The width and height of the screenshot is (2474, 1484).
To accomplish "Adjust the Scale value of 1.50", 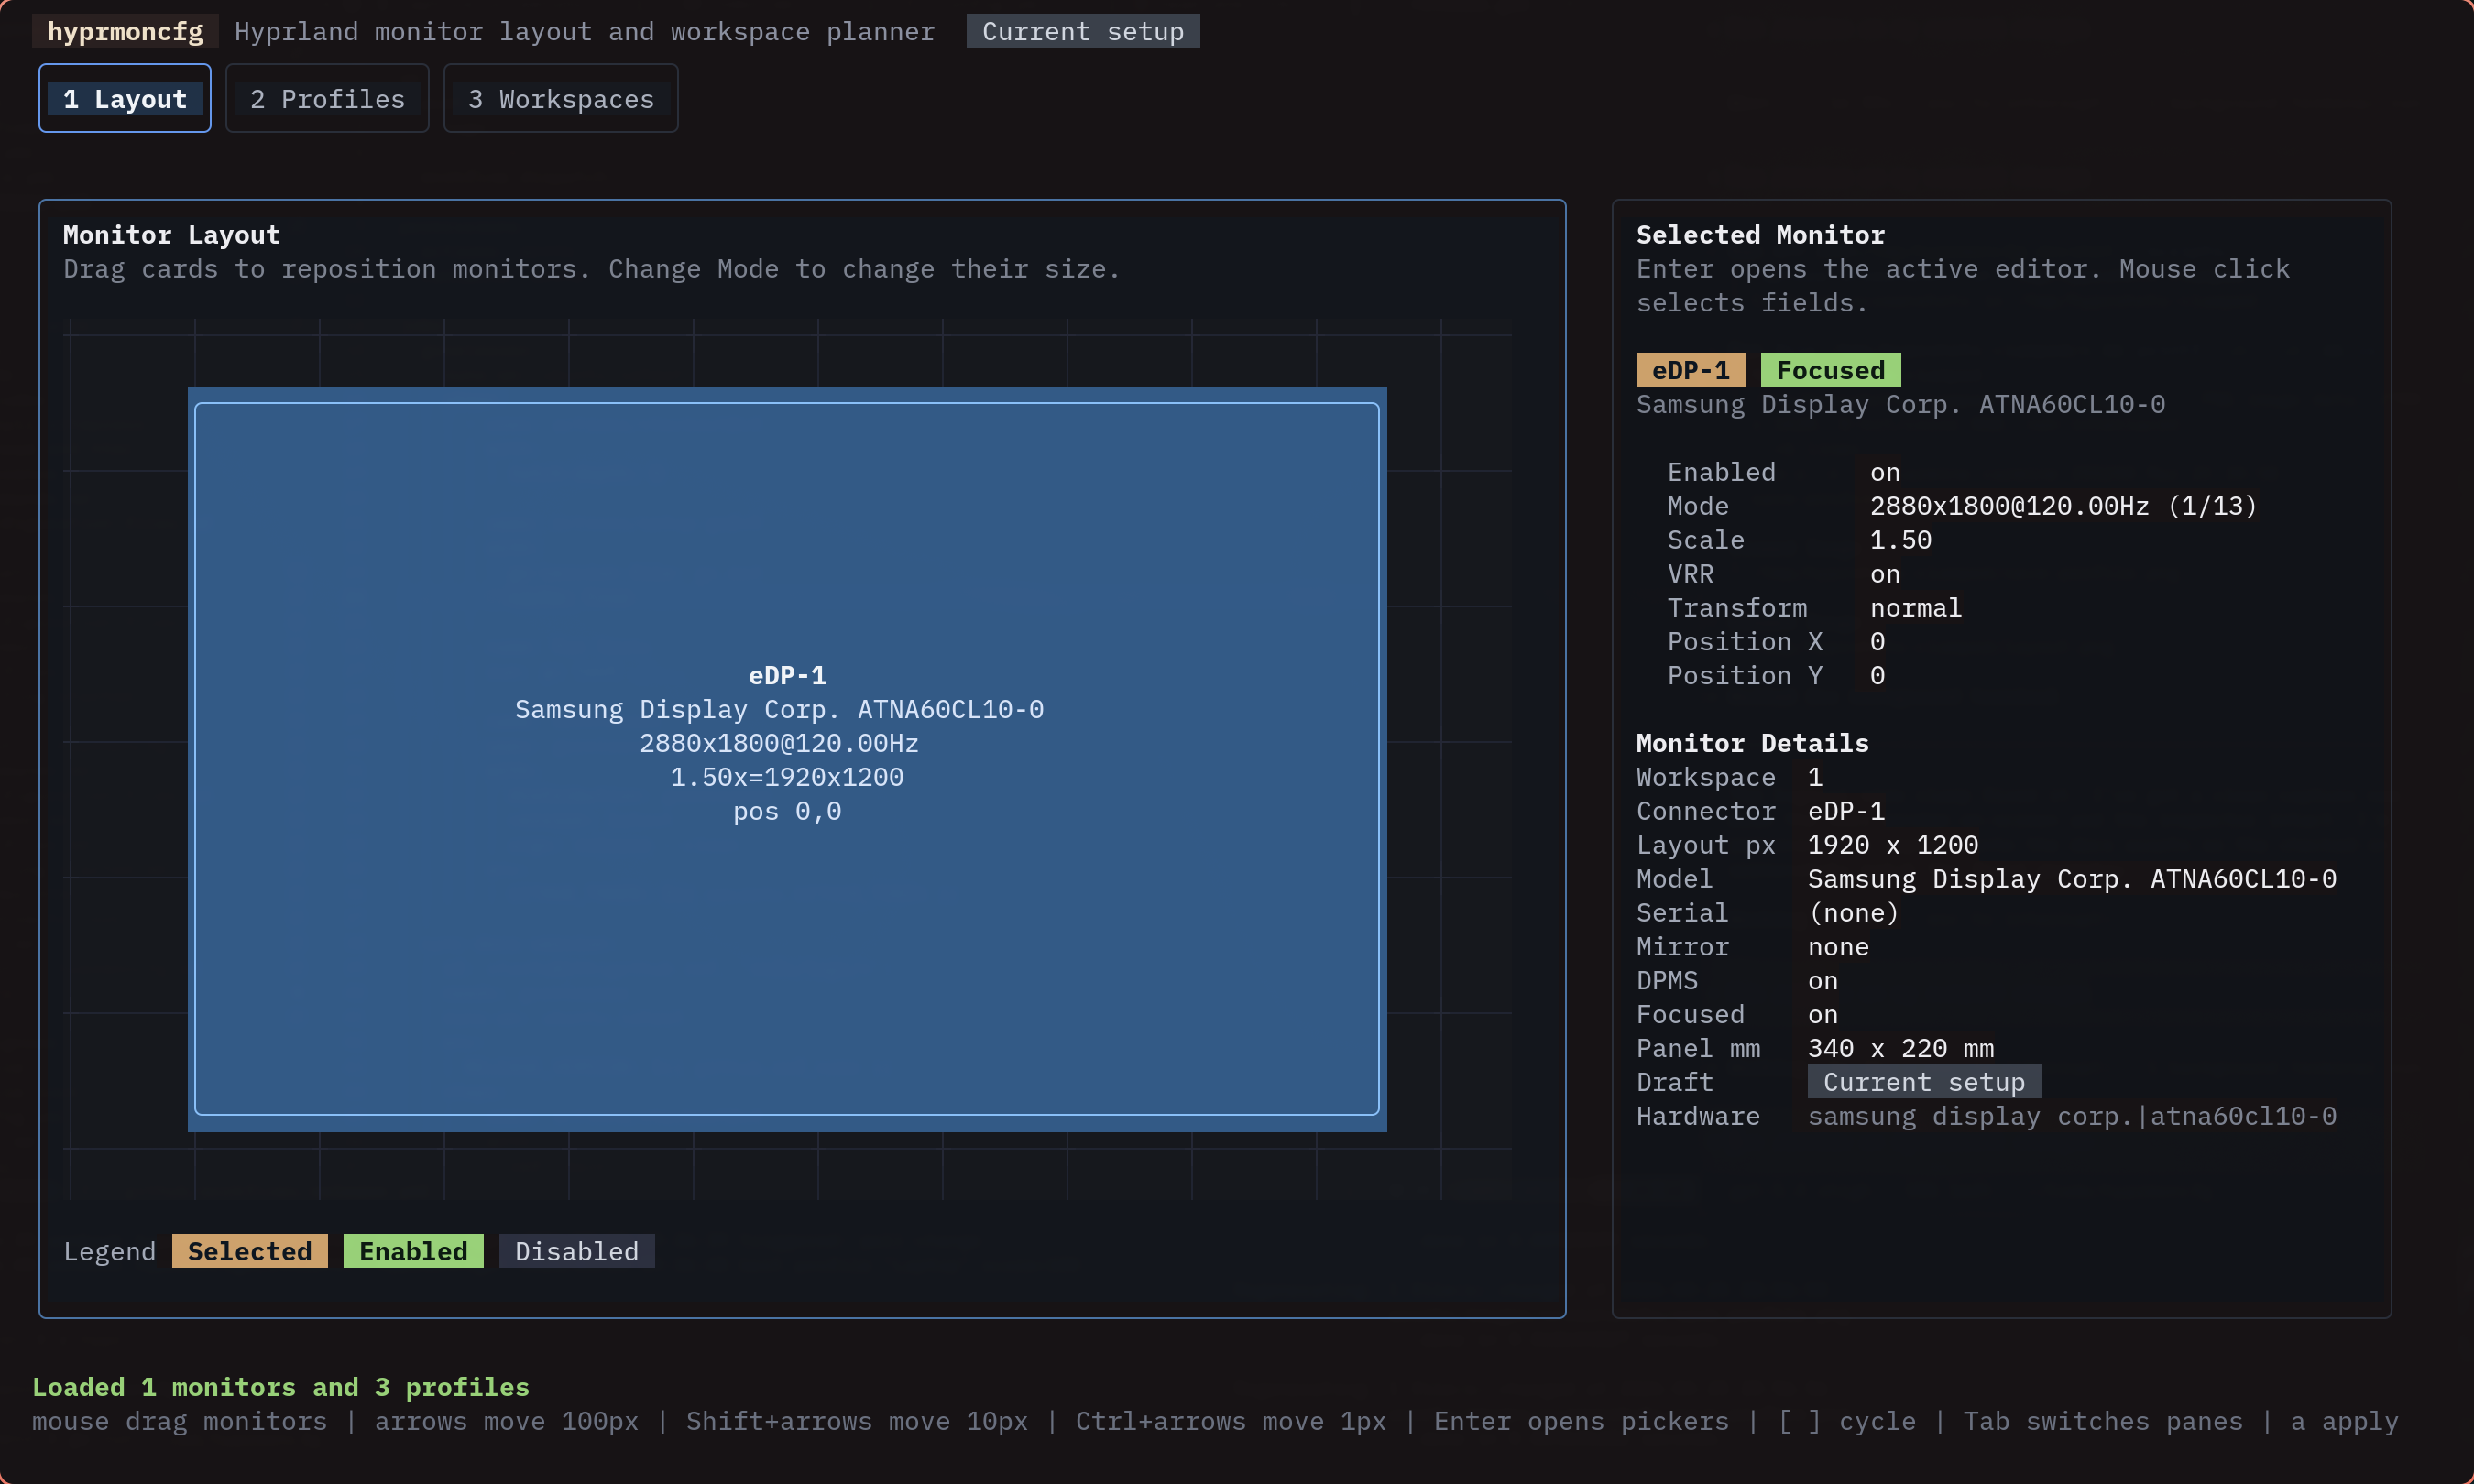I will click(1899, 539).
